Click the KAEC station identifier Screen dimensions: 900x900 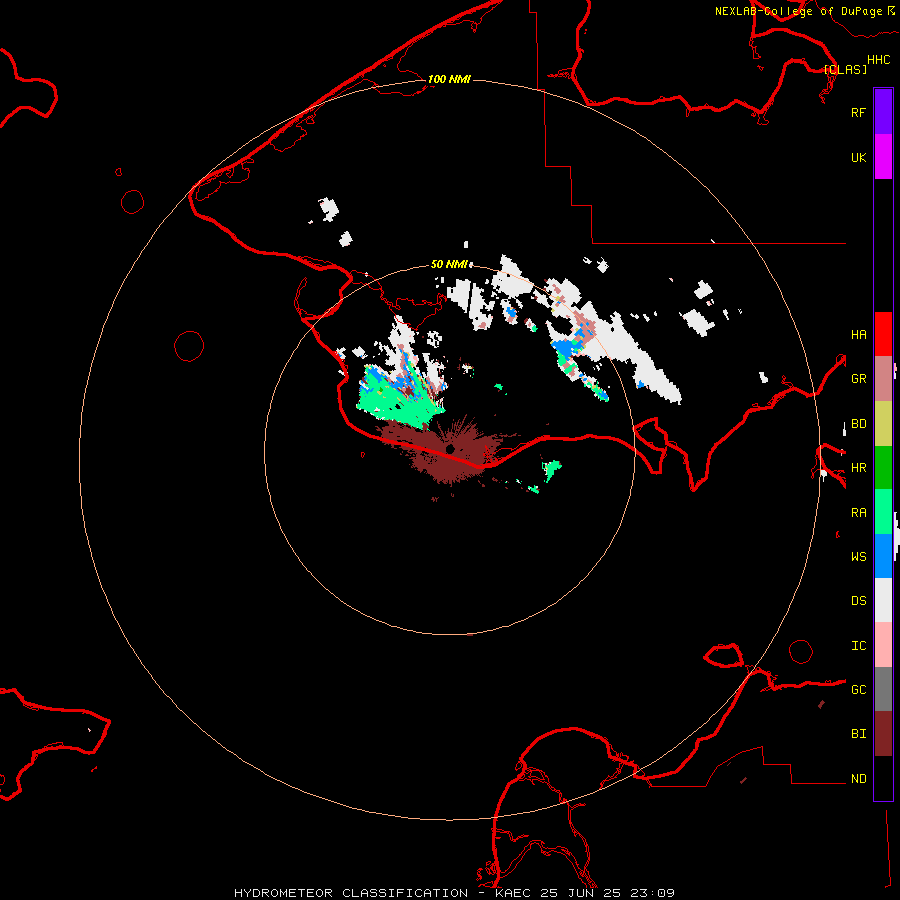(514, 893)
